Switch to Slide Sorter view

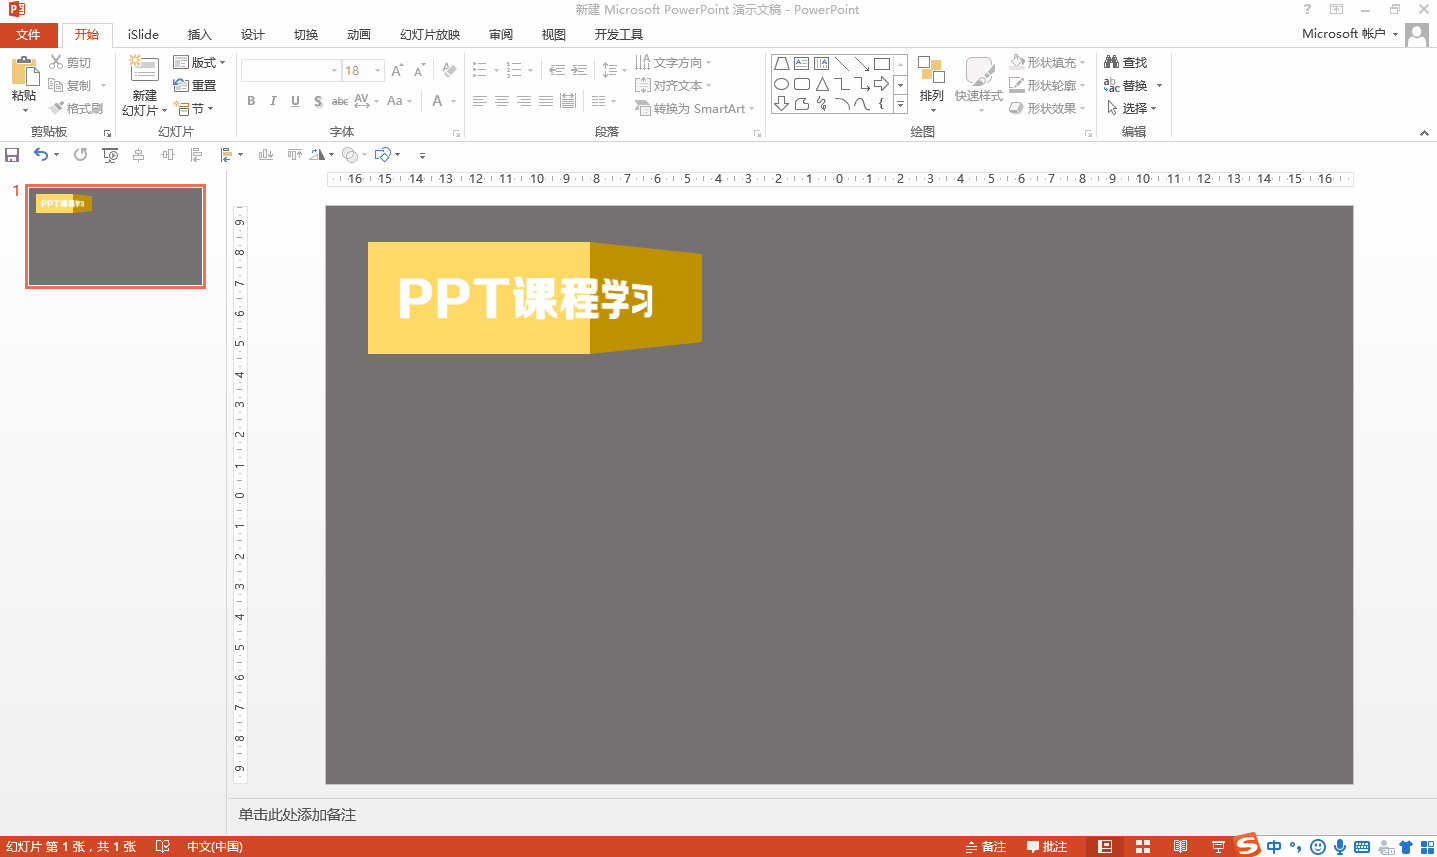click(1141, 846)
